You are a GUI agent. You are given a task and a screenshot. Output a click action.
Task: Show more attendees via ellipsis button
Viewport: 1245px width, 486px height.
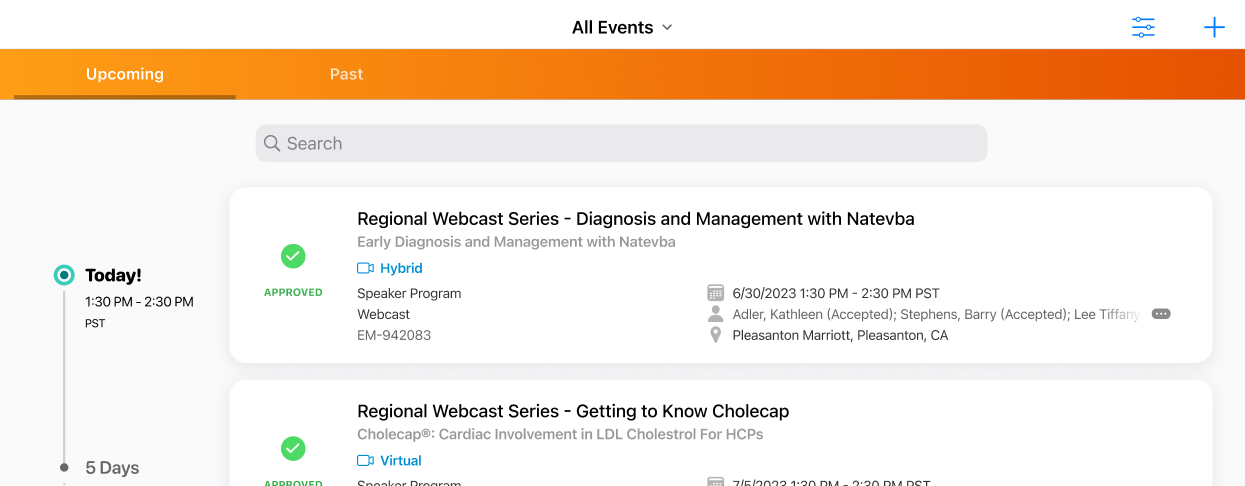(x=1161, y=314)
